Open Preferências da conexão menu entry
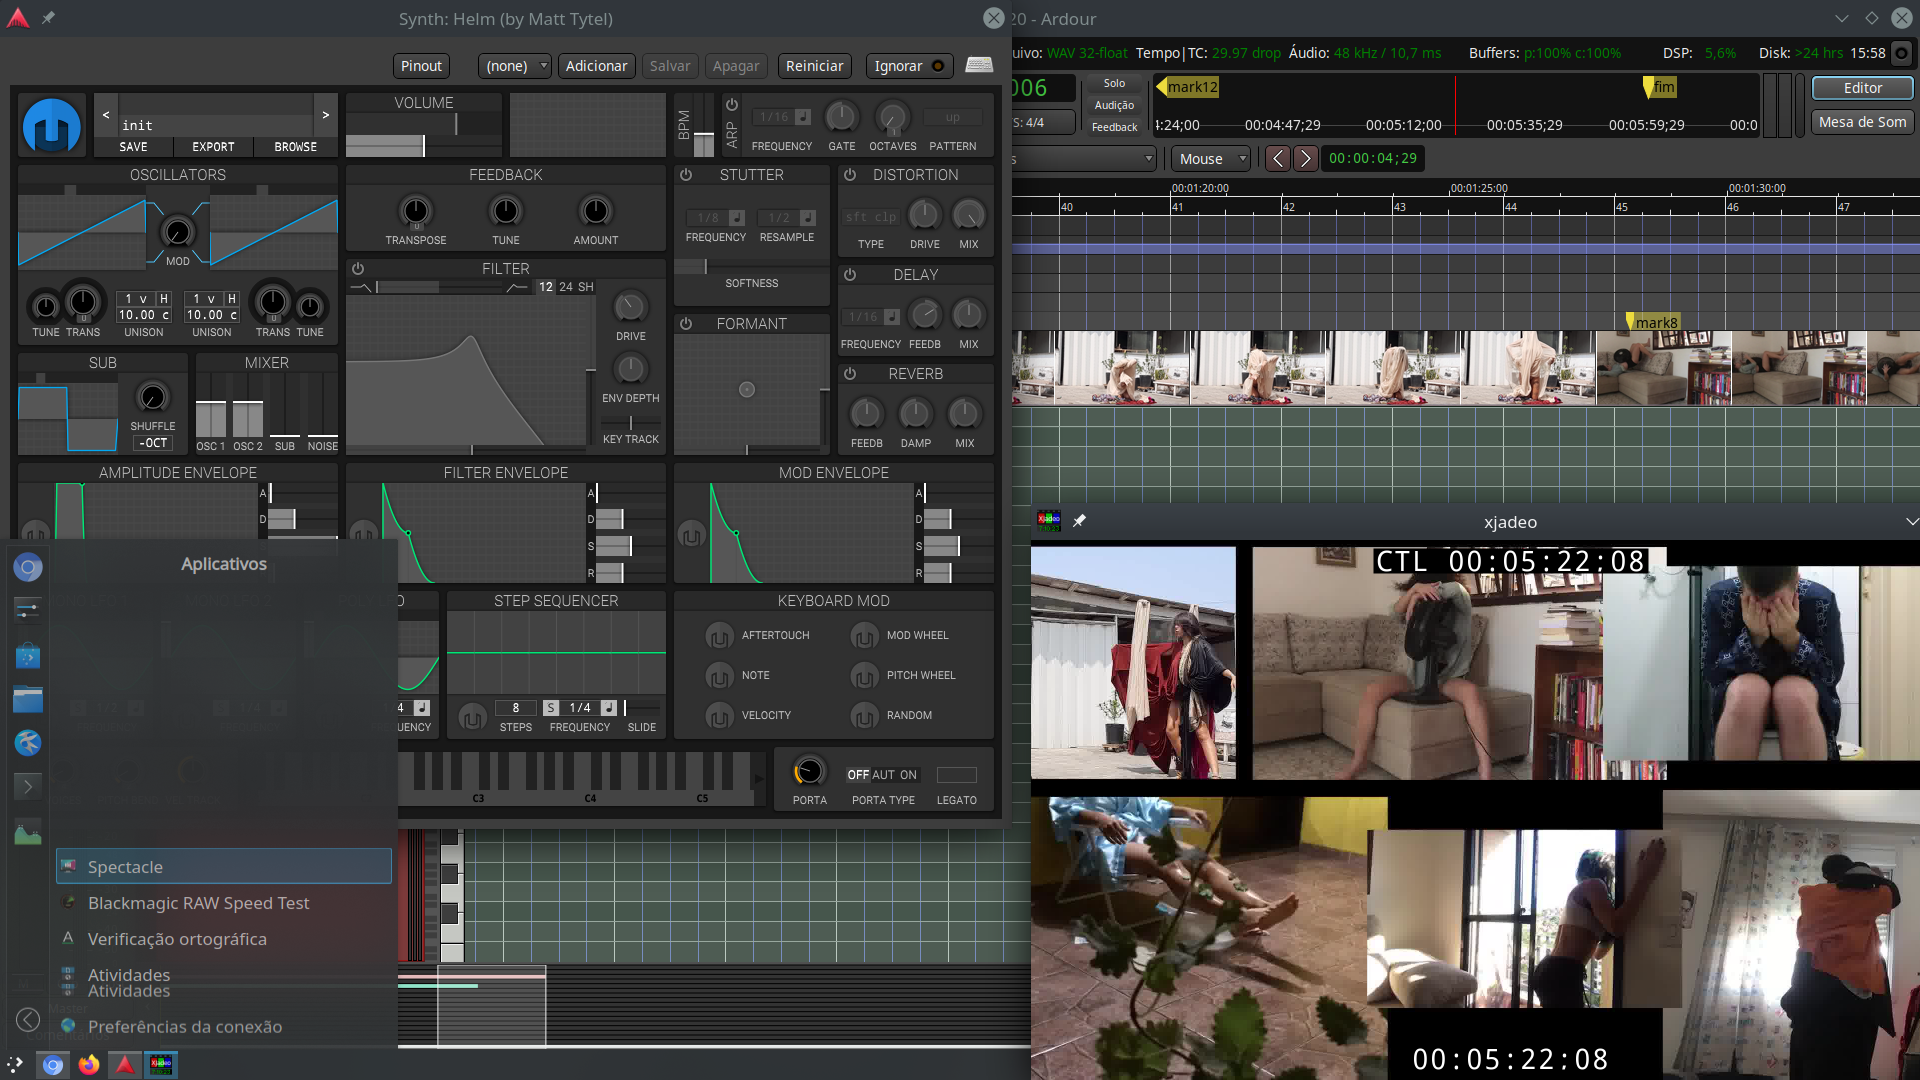Image resolution: width=1920 pixels, height=1080 pixels. pos(185,1026)
